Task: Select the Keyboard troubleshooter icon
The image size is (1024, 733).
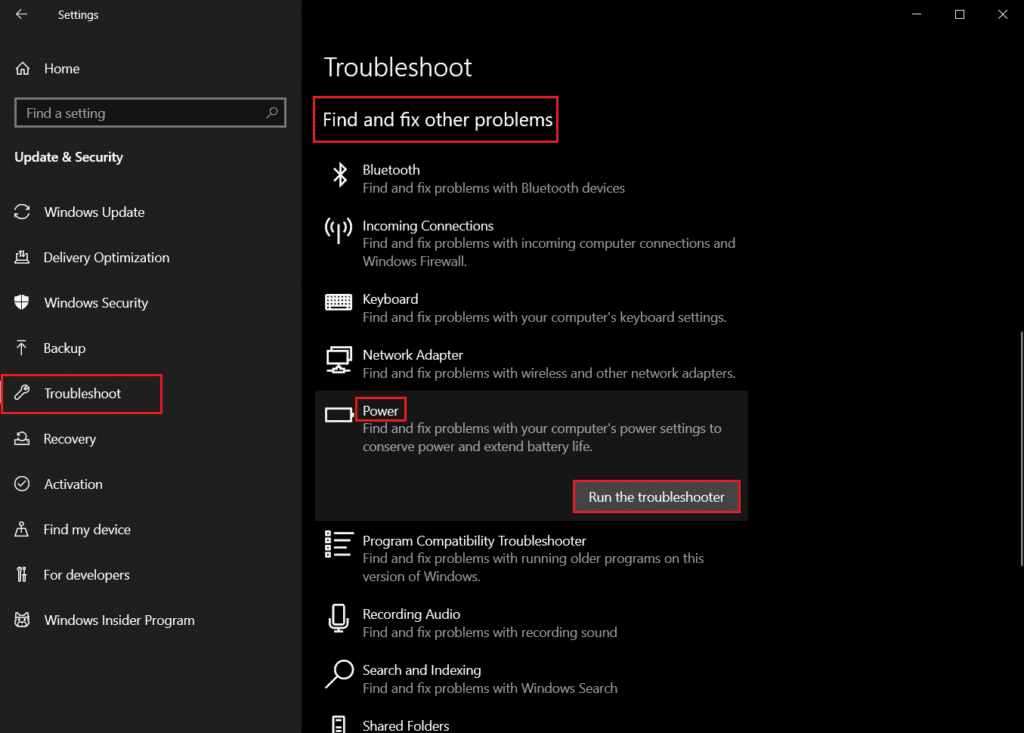Action: [339, 300]
